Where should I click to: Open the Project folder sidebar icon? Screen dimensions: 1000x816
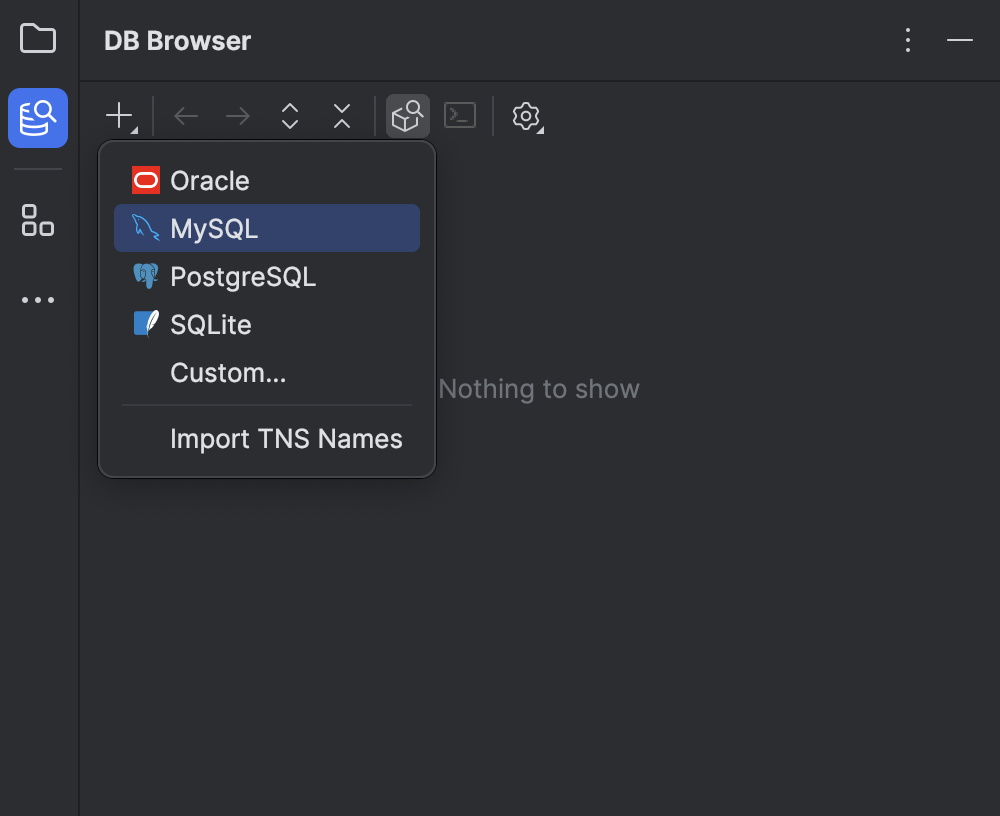click(37, 40)
